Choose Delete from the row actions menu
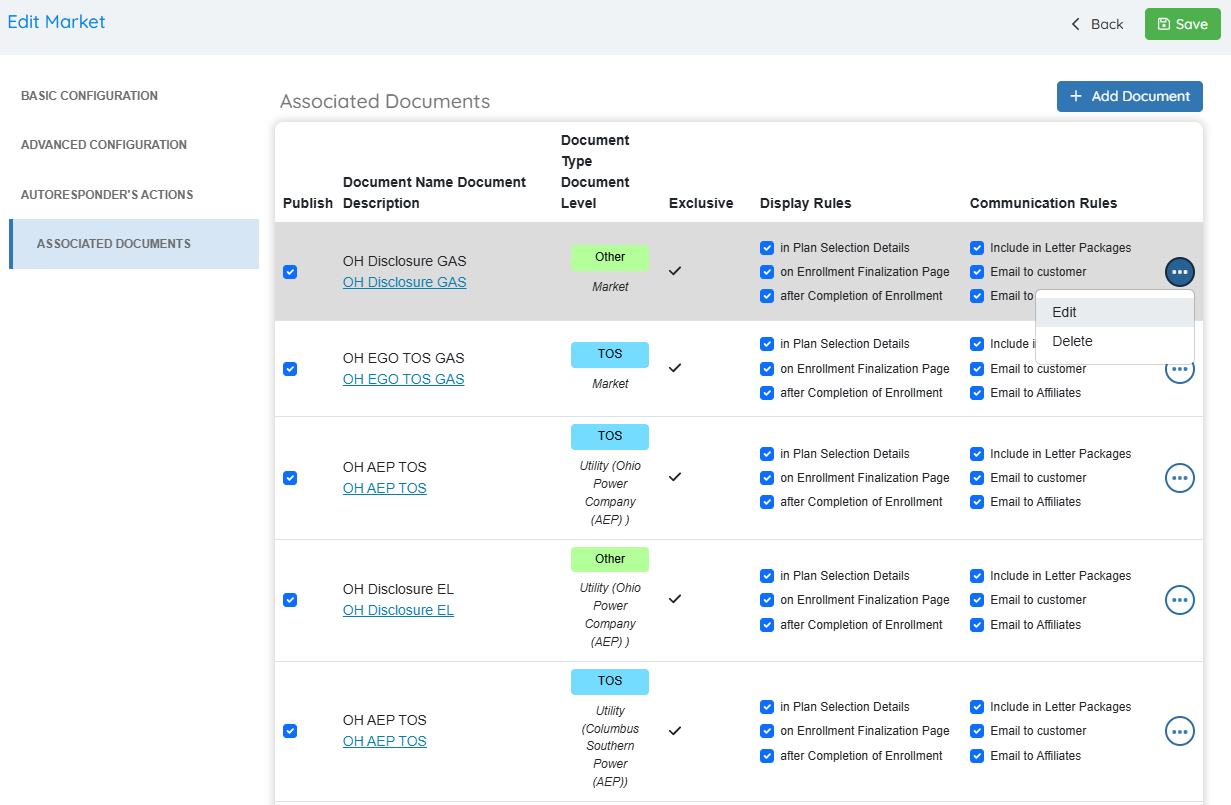 [1115, 341]
